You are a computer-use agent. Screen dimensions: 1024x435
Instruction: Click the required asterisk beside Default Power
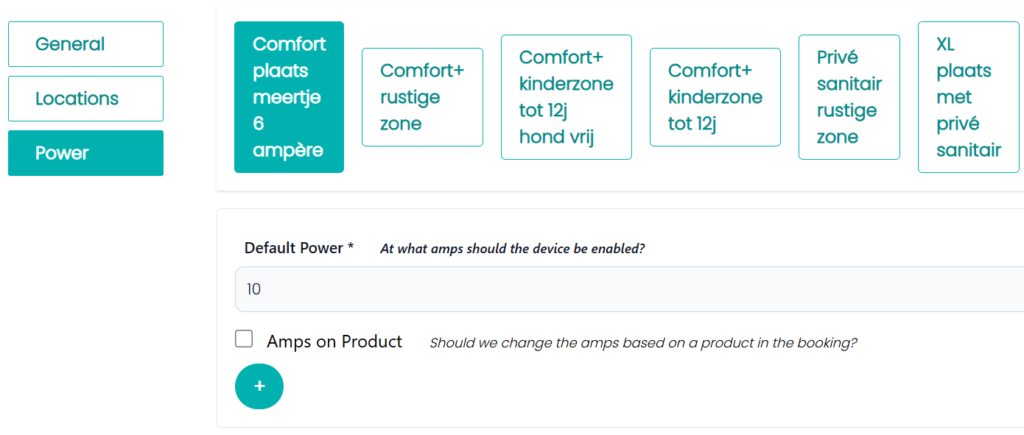point(350,248)
